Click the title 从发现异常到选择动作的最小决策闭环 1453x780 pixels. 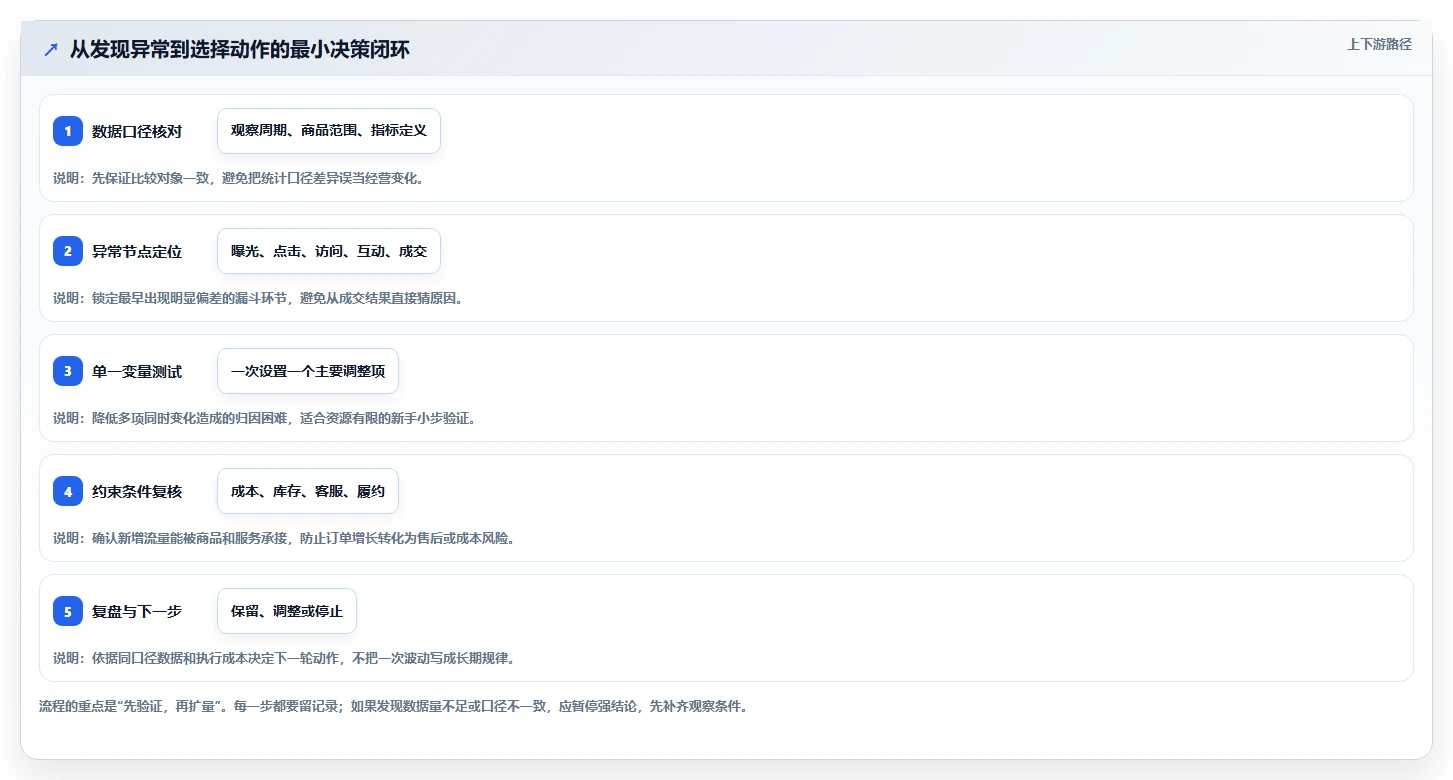[240, 49]
